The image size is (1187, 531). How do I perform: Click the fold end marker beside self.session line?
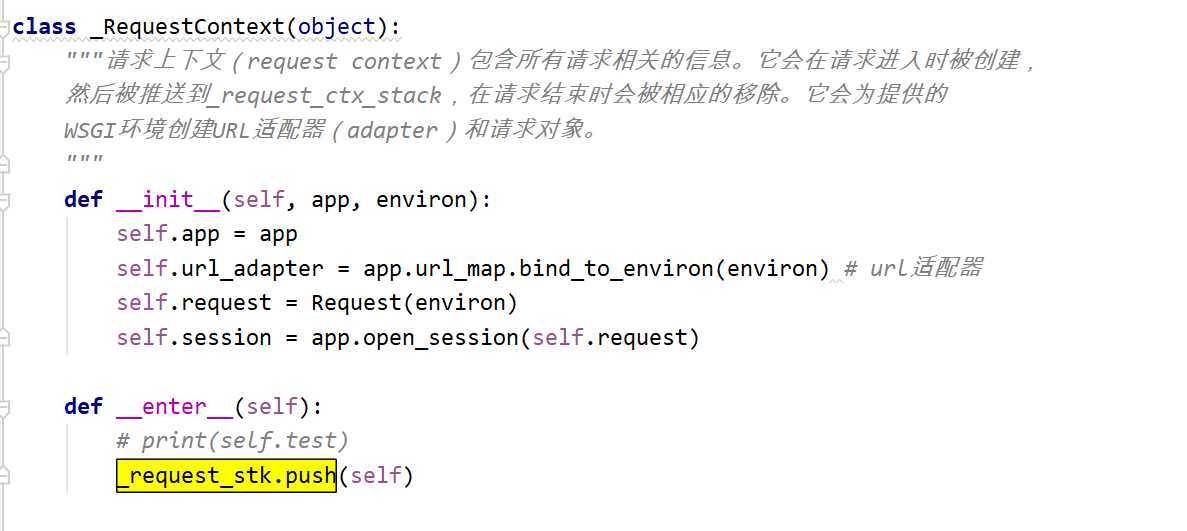(x=5, y=338)
